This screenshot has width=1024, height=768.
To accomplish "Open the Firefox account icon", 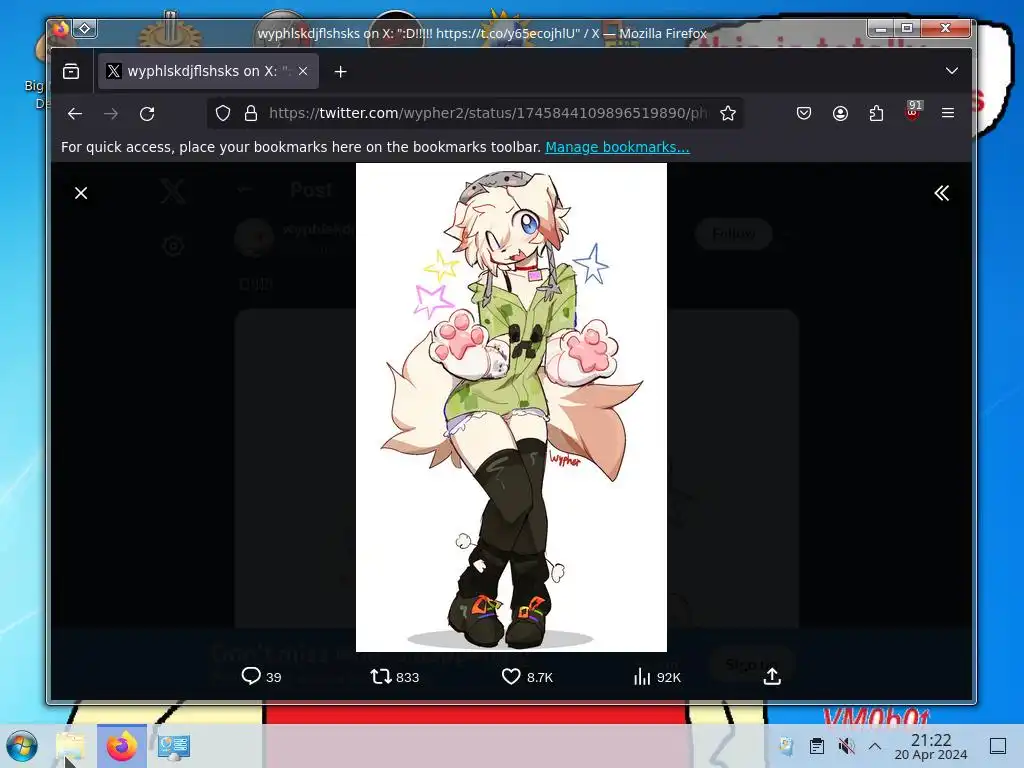I will [x=840, y=113].
